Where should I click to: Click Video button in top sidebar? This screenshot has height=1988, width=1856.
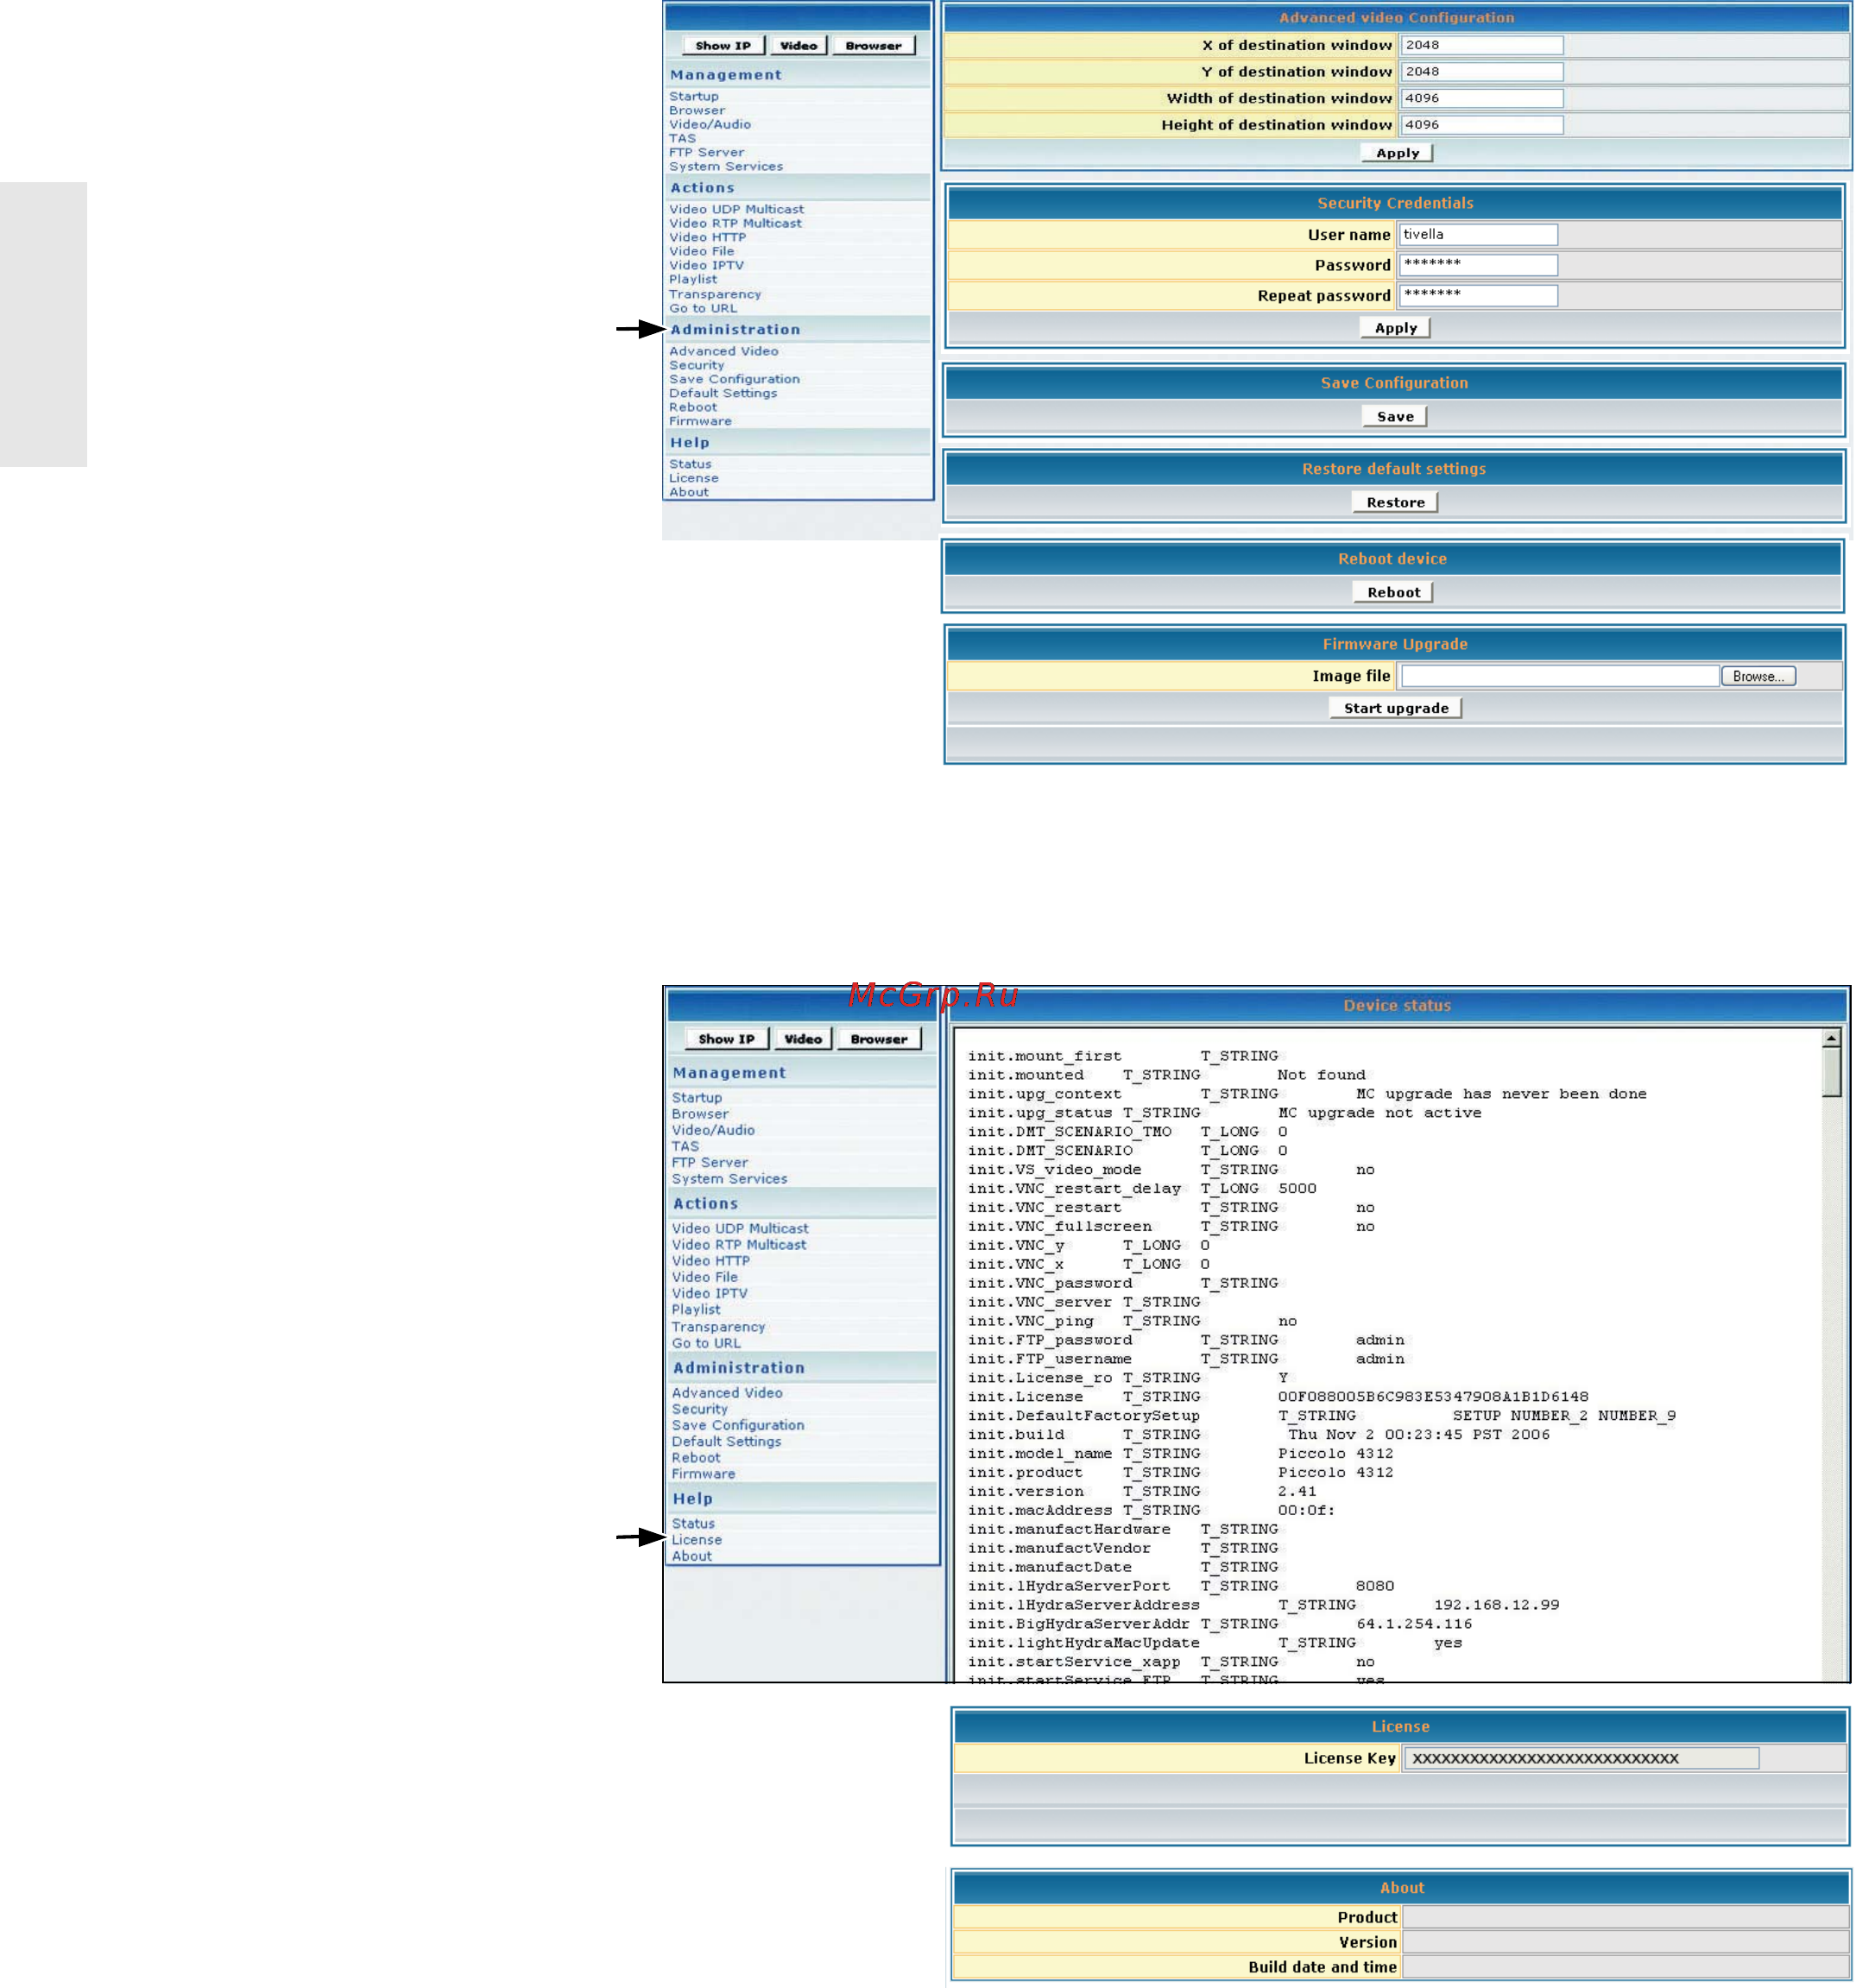[x=798, y=46]
